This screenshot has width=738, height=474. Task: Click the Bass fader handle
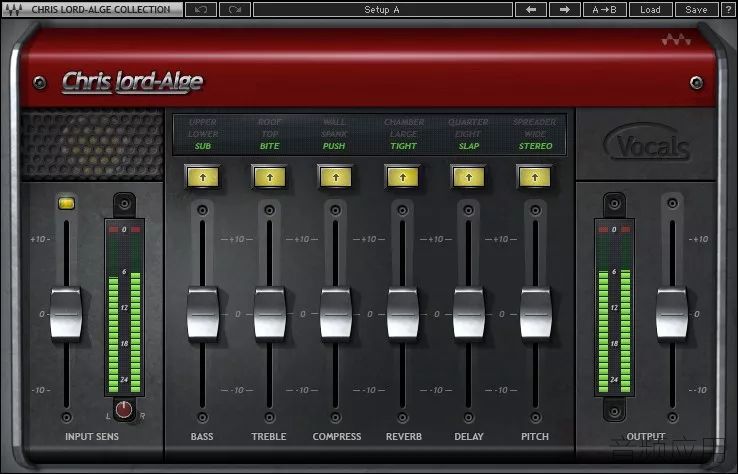click(203, 314)
